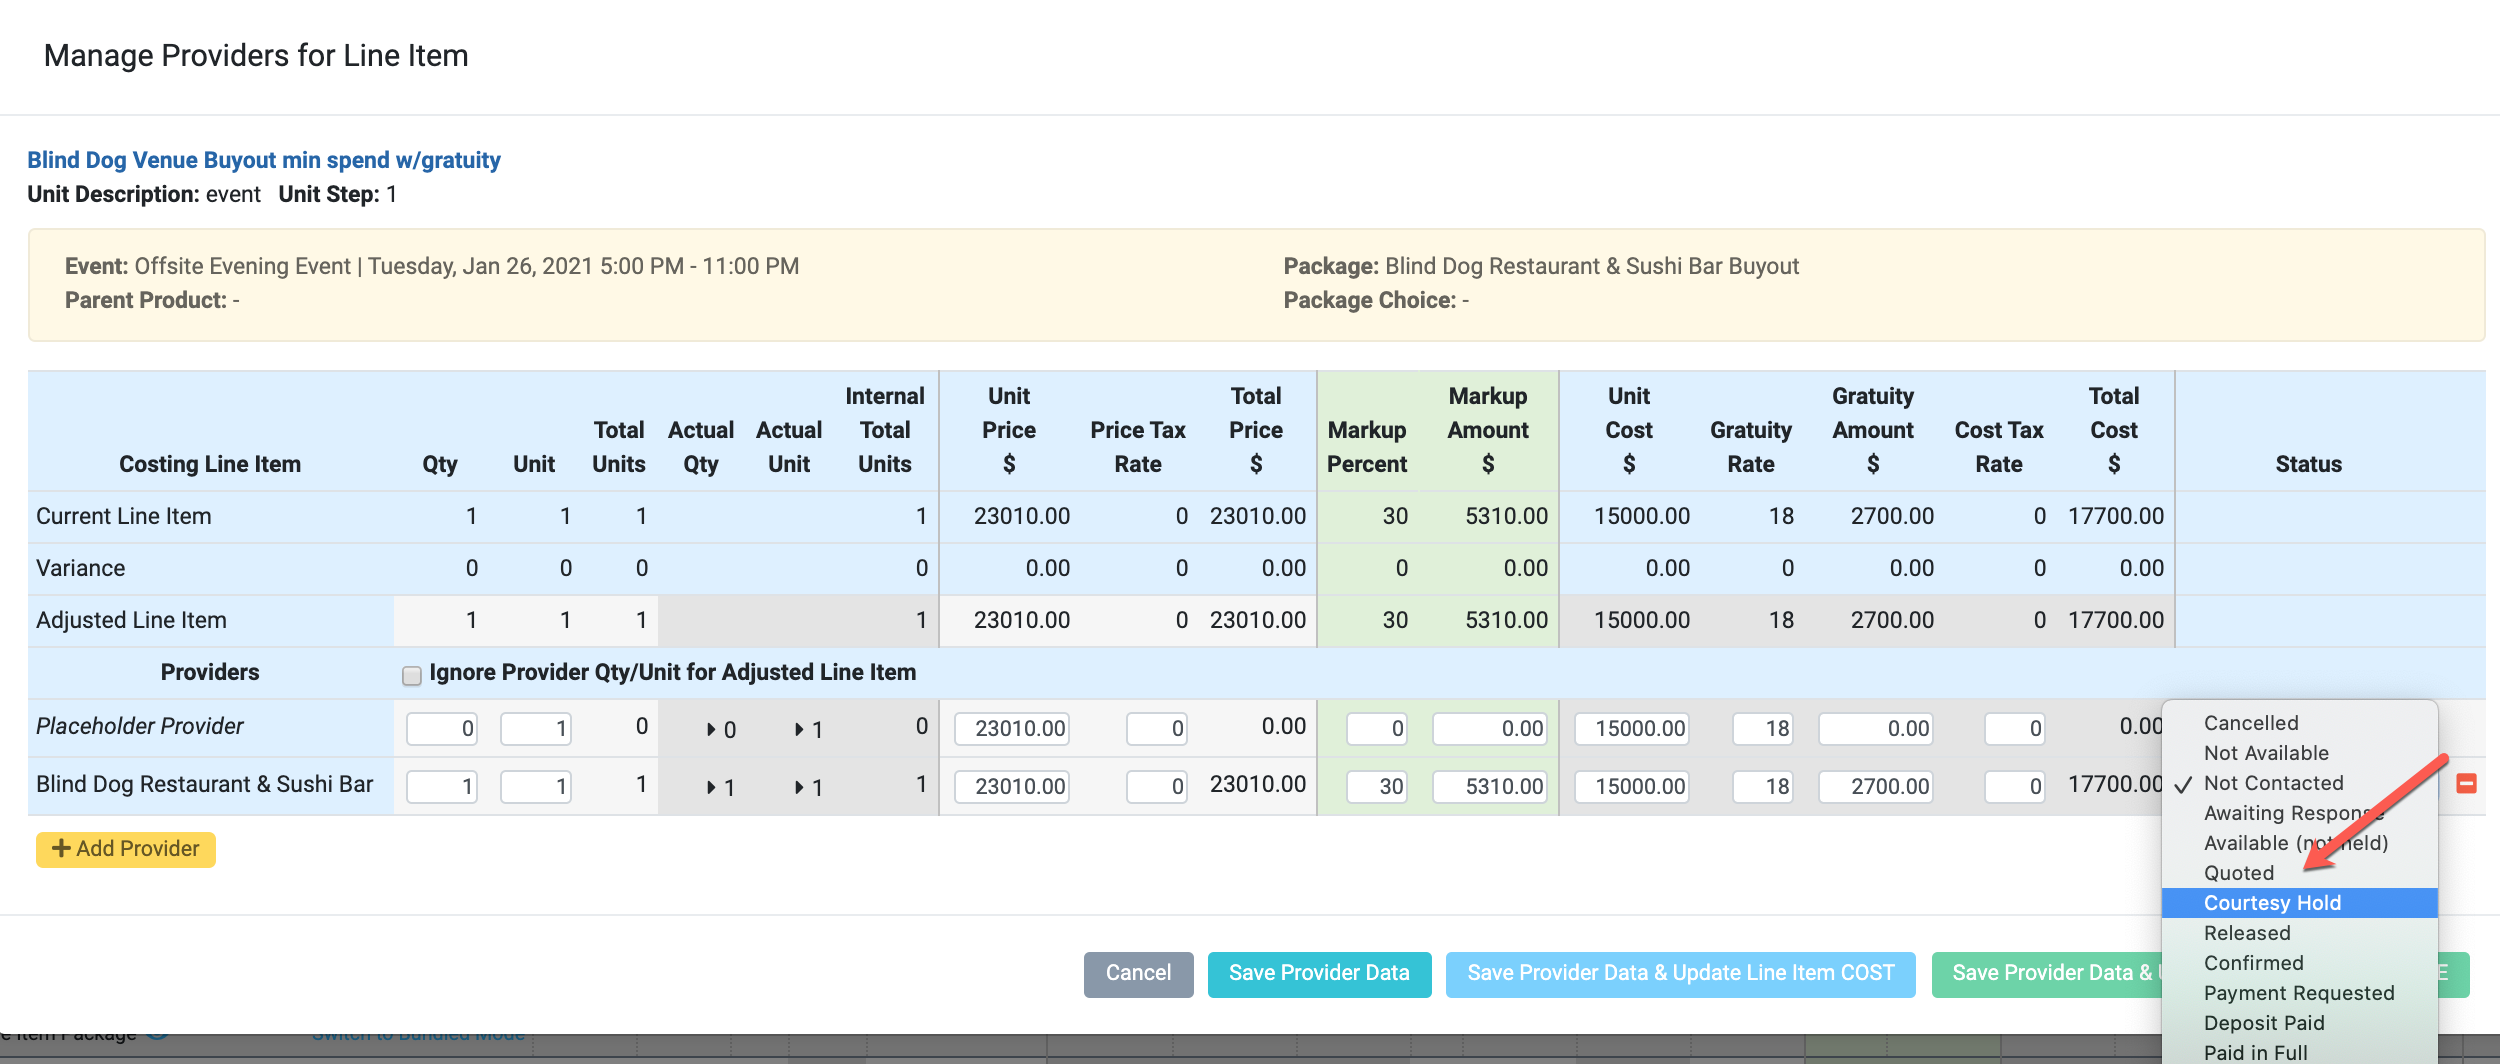
Task: Choose Released status option
Action: tap(2299, 933)
